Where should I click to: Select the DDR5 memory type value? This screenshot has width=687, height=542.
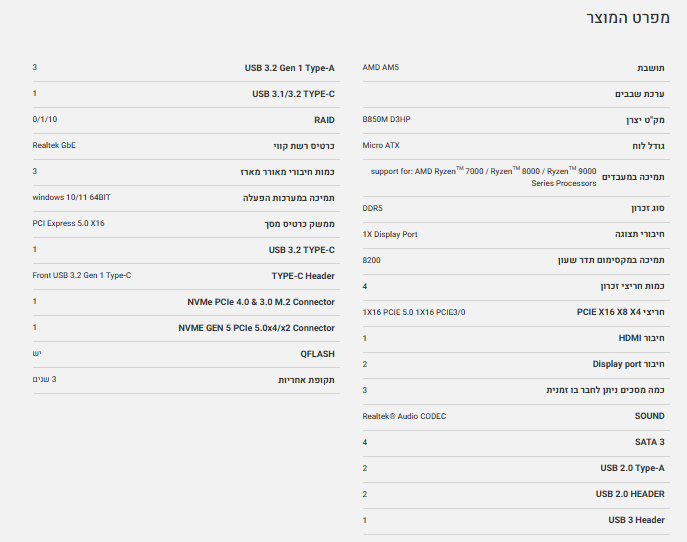[x=372, y=208]
